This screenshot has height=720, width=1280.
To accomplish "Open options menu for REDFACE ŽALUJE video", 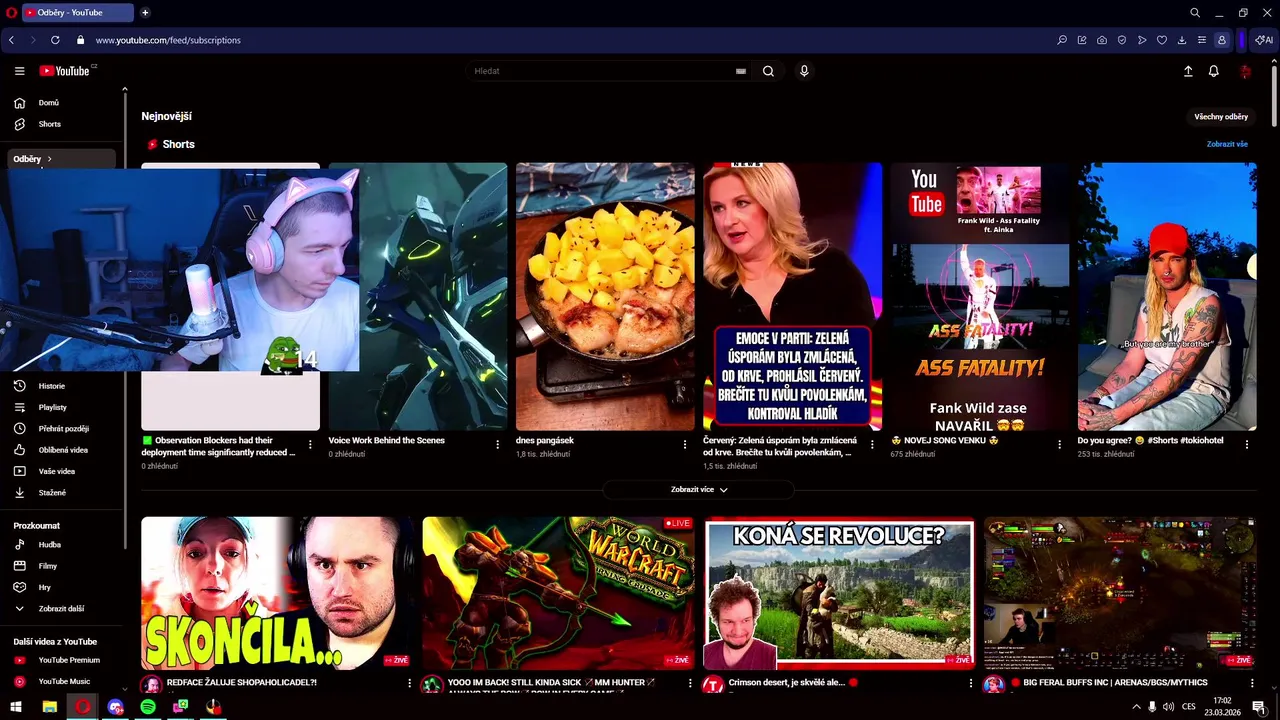I will [409, 684].
